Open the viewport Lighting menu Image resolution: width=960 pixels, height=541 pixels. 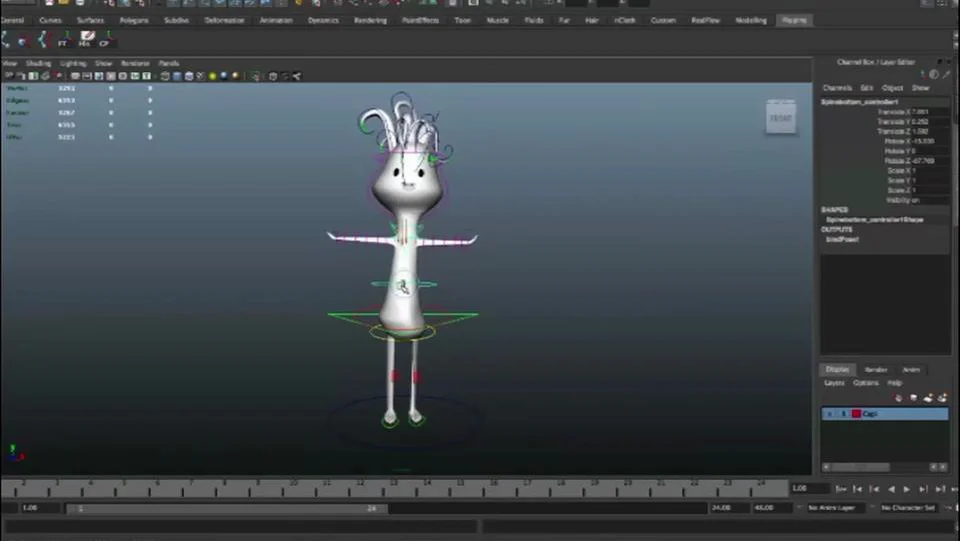pos(73,63)
